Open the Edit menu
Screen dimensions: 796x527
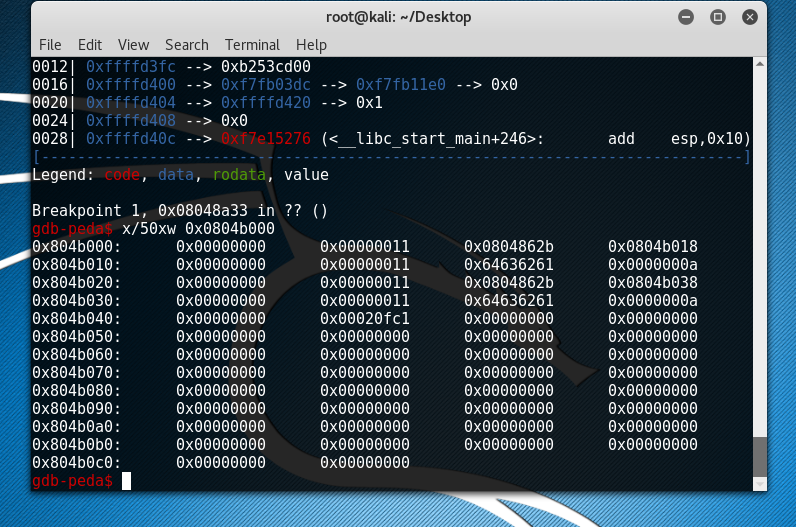[90, 45]
